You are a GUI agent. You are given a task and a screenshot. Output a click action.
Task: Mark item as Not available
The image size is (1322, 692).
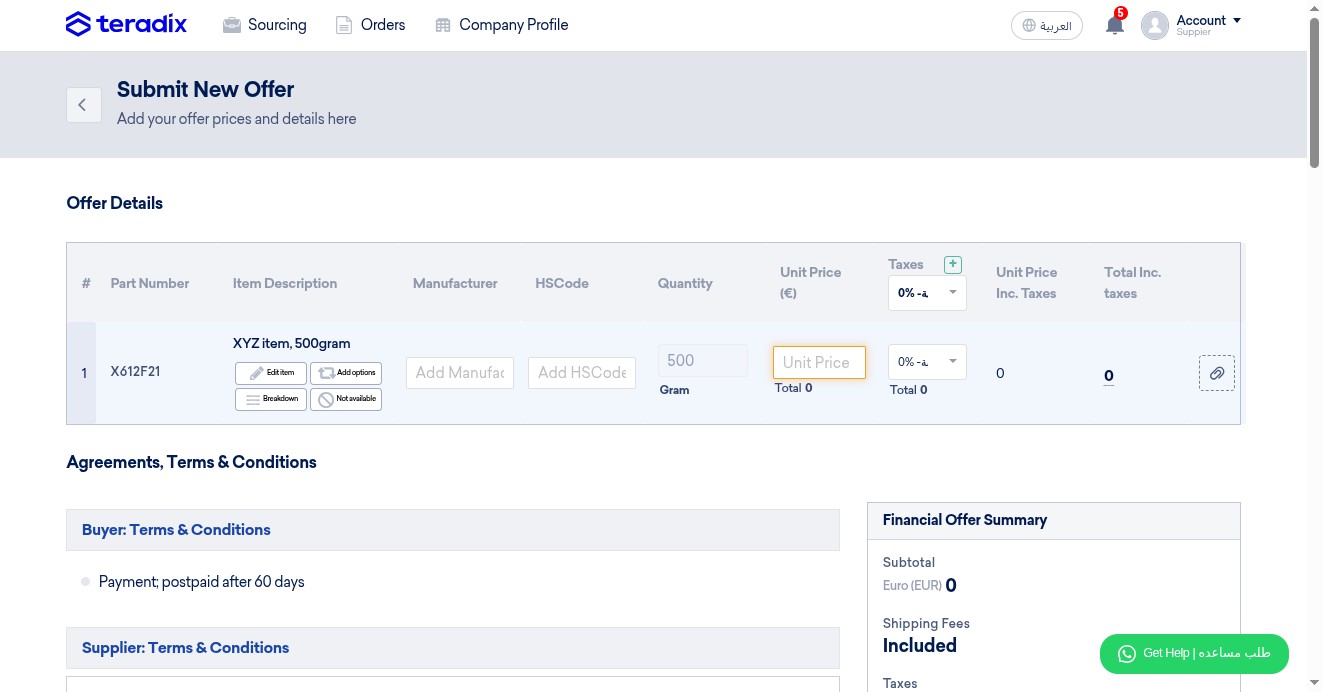[x=346, y=399]
